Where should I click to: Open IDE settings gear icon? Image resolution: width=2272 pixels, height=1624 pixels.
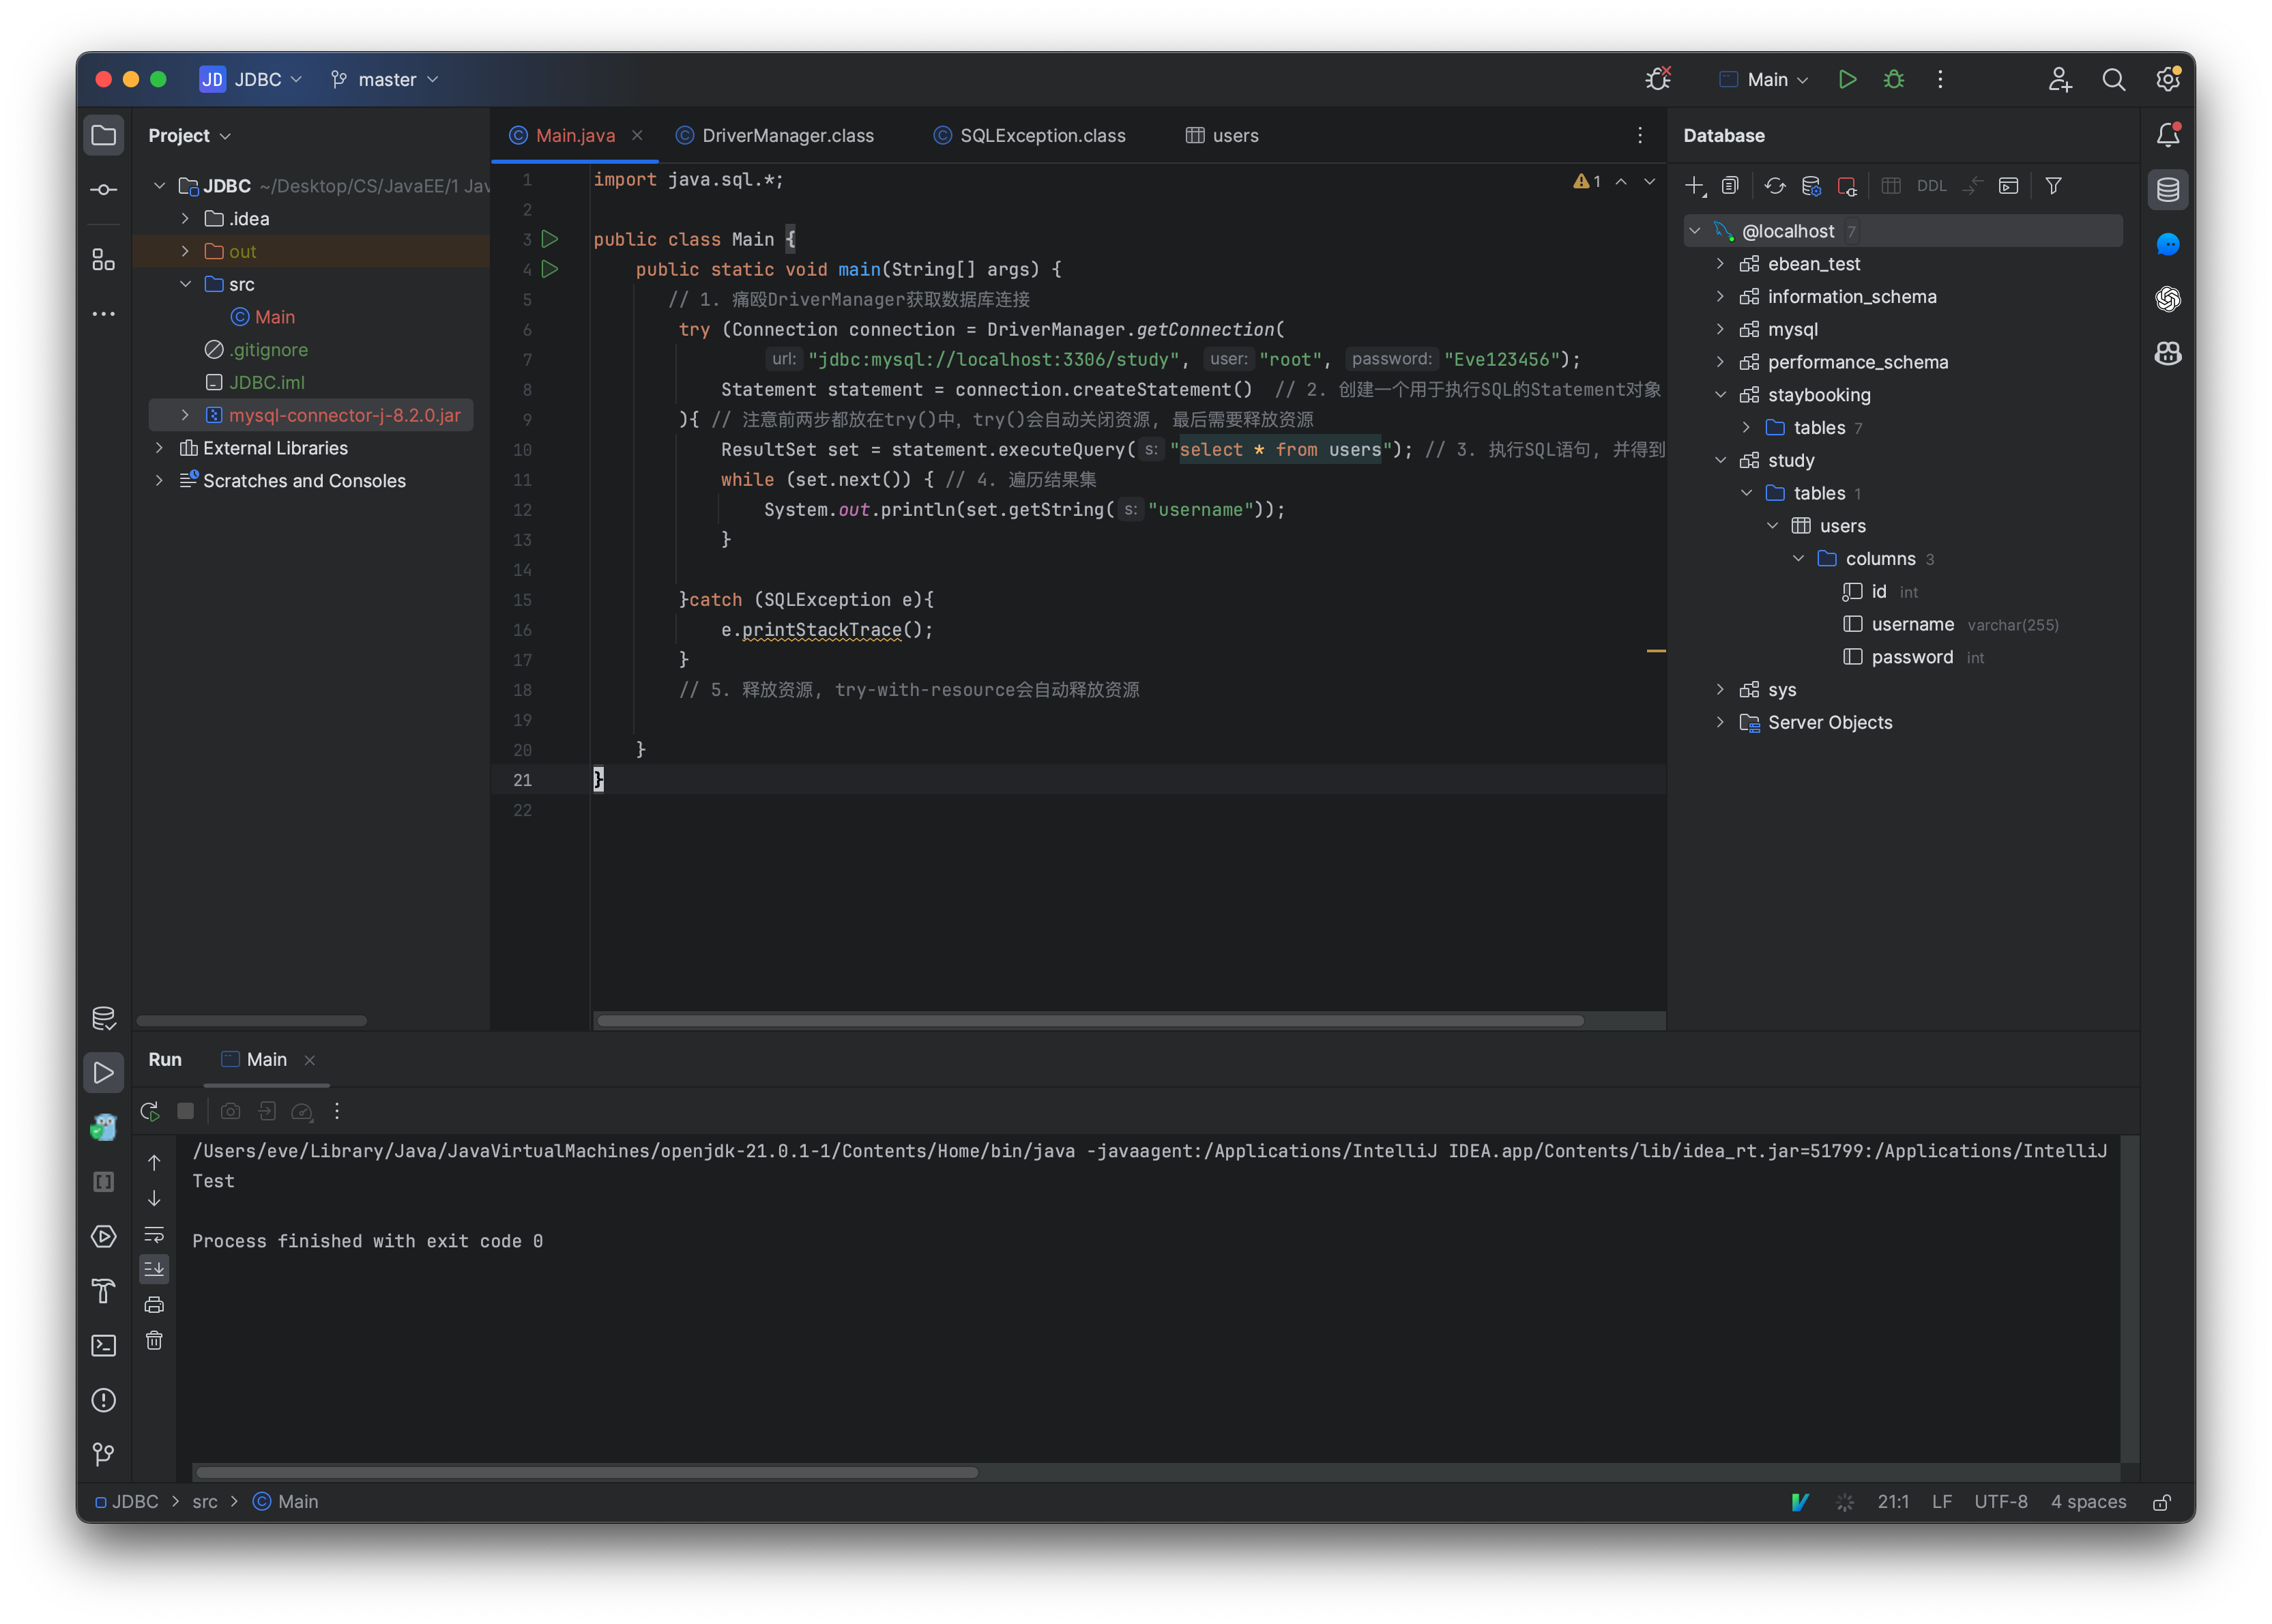(x=2167, y=79)
